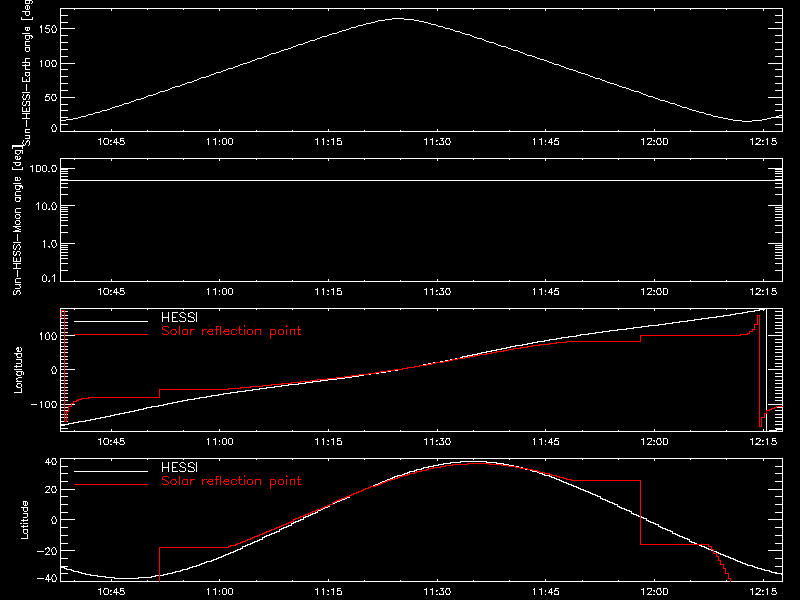Click the 1.0 tick on Moon angle axis
Viewport: 800px width, 600px height.
point(49,244)
